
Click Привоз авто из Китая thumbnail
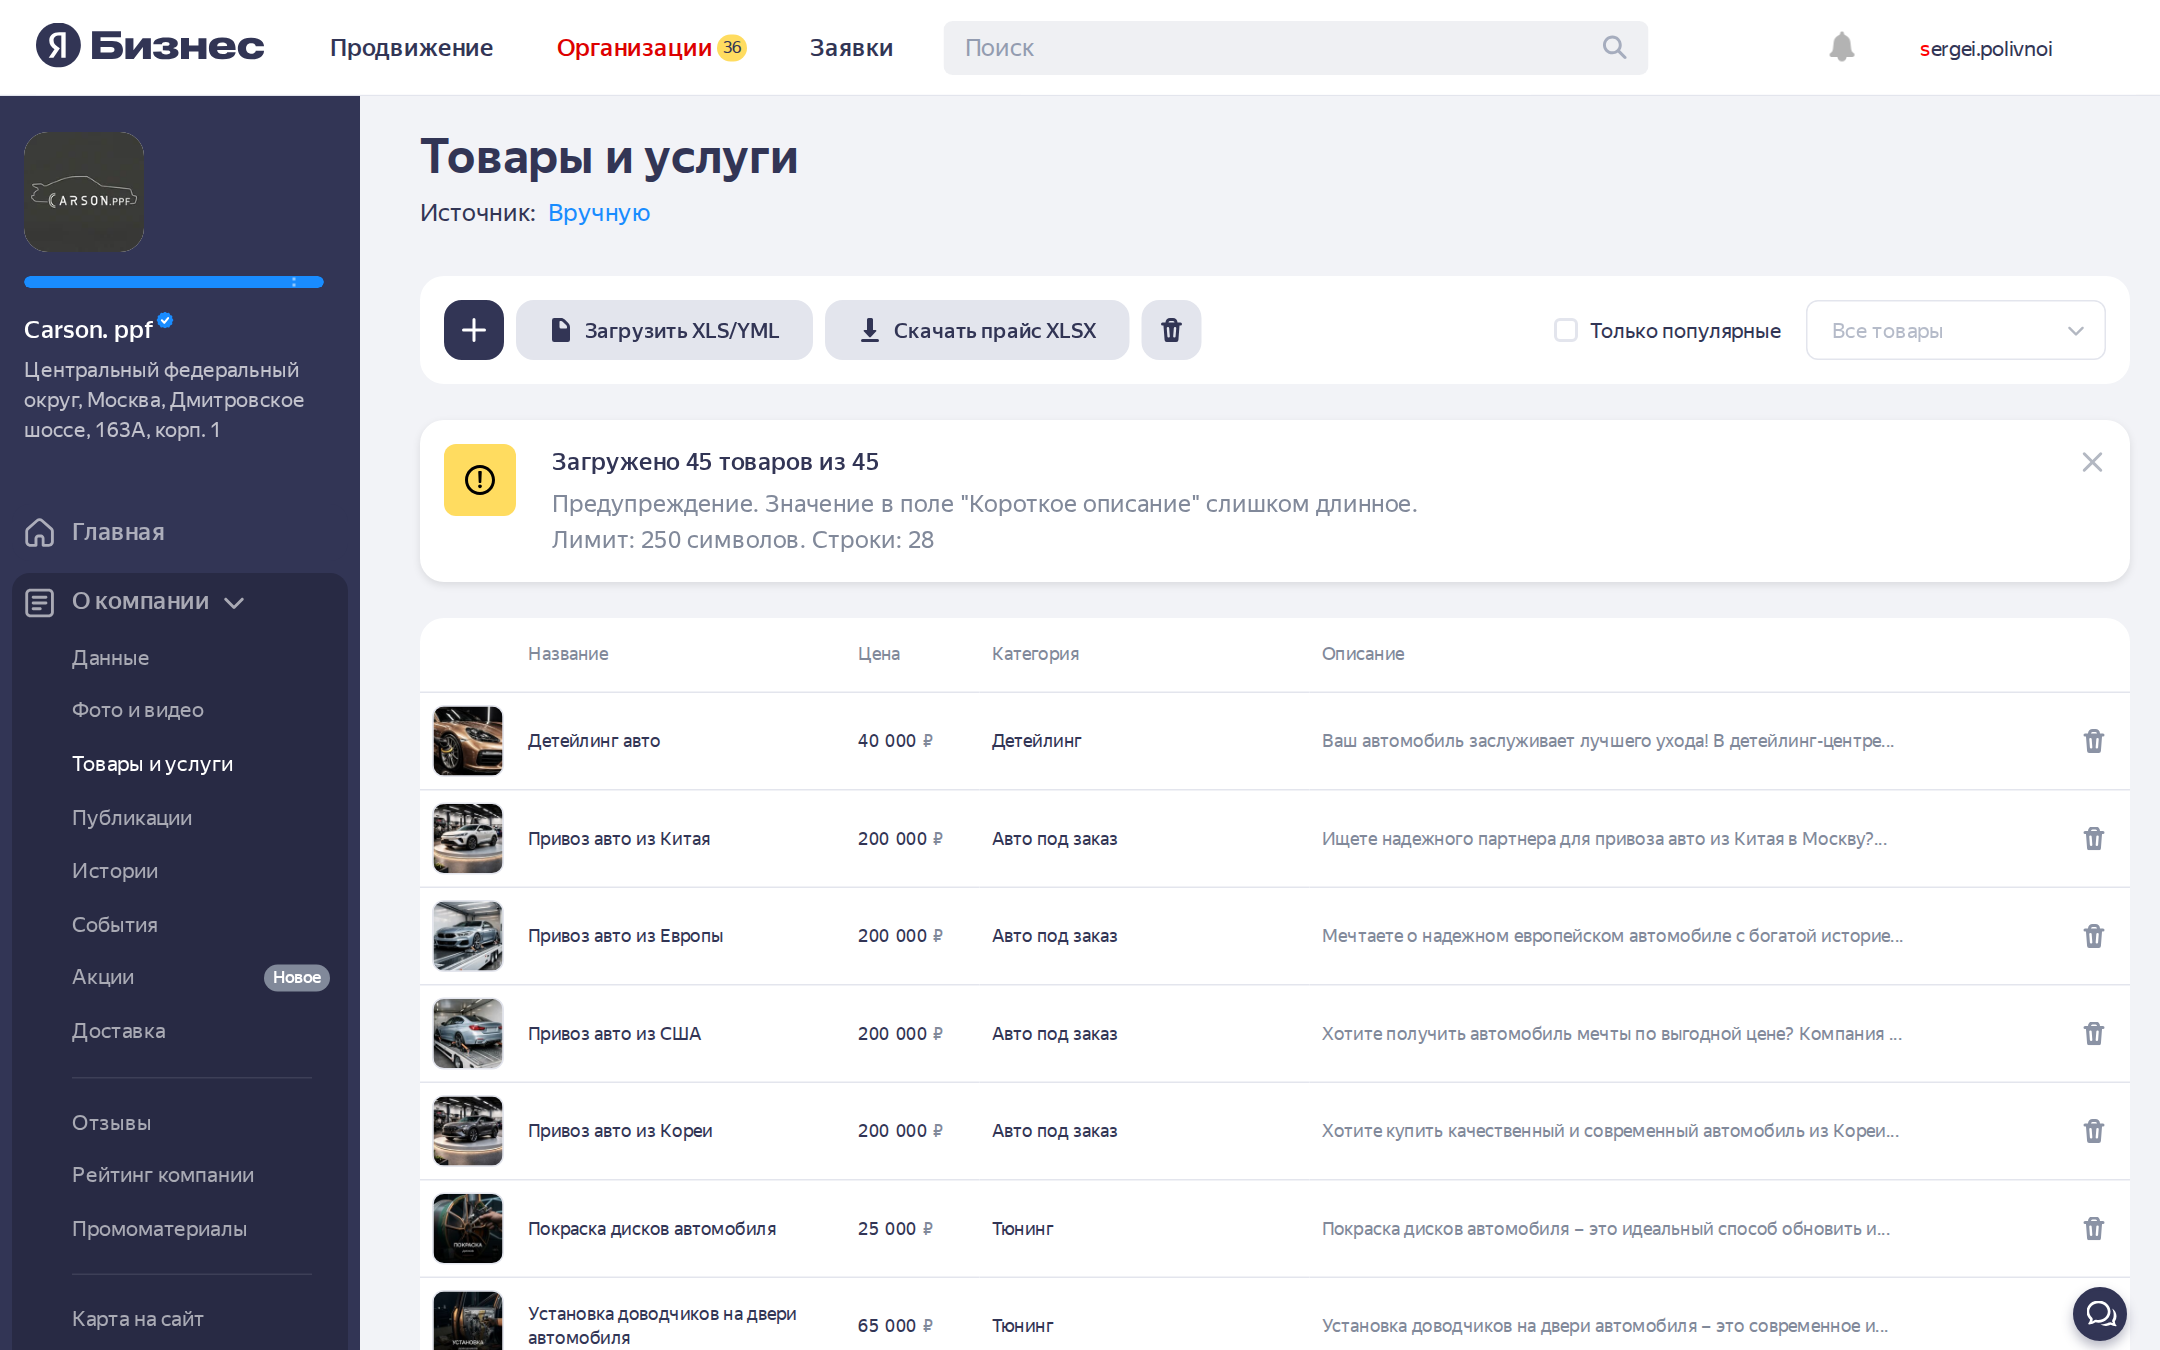tap(468, 838)
